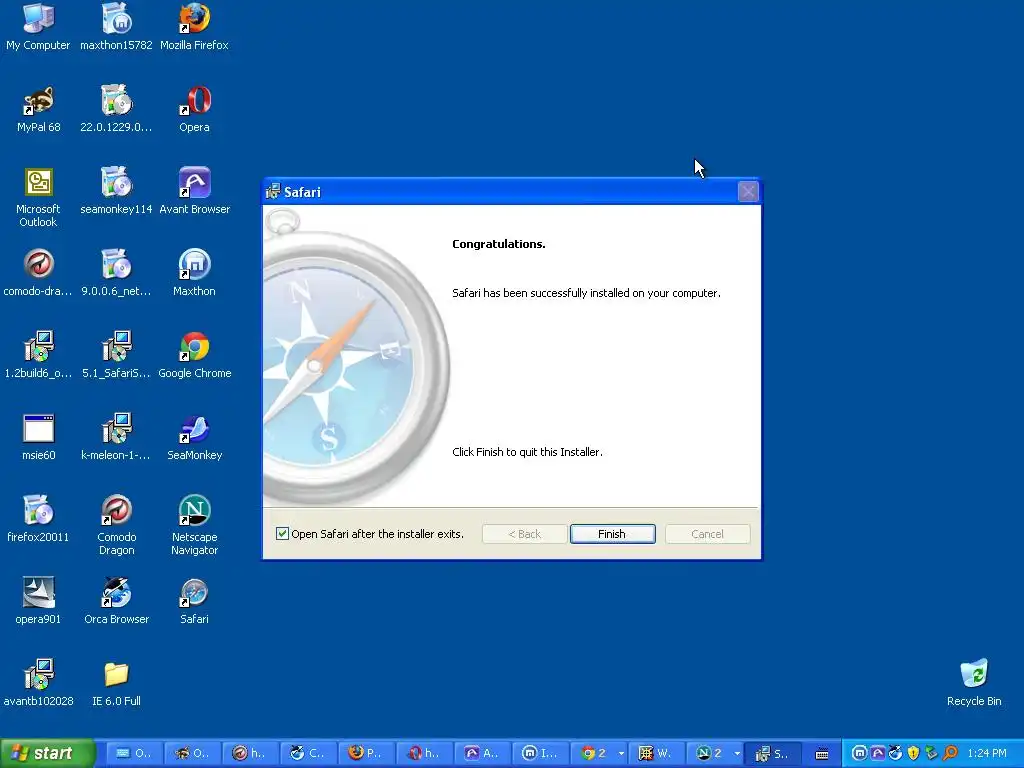This screenshot has width=1024, height=768.
Task: Click Avant Browser icon in system tray
Action: pyautogui.click(x=878, y=753)
